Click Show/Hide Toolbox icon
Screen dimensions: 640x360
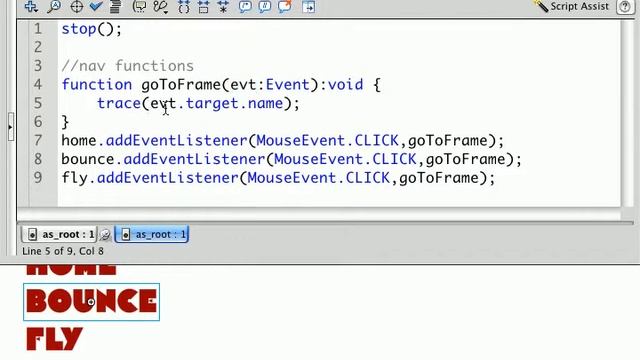tap(309, 6)
